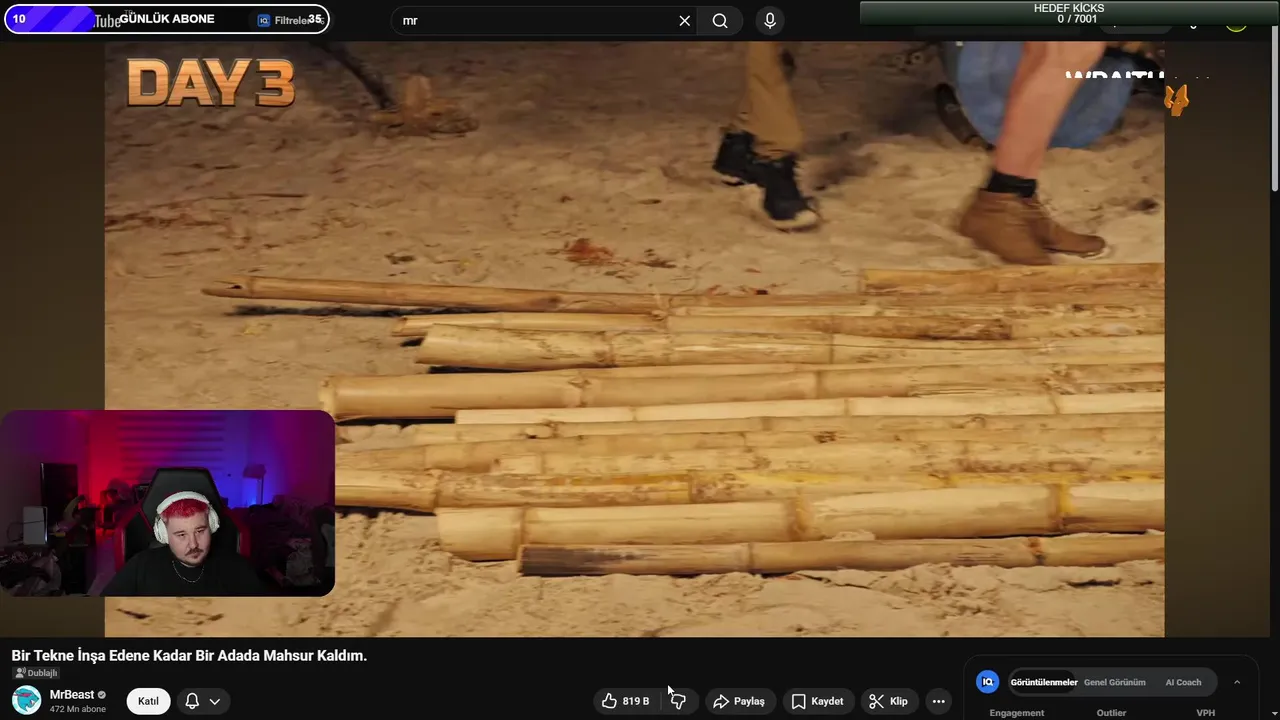Open the MrBeast channel avatar
Image resolution: width=1280 pixels, height=720 pixels.
click(27, 701)
